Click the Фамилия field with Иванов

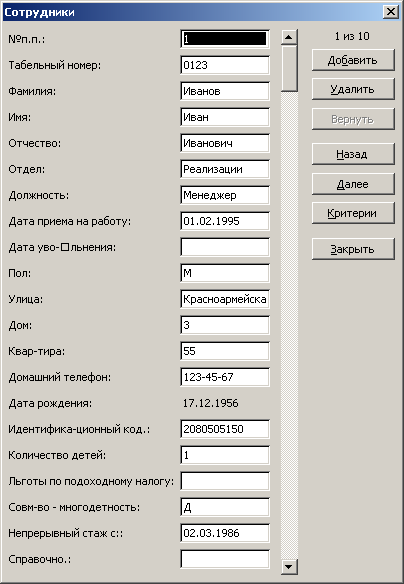click(x=225, y=91)
